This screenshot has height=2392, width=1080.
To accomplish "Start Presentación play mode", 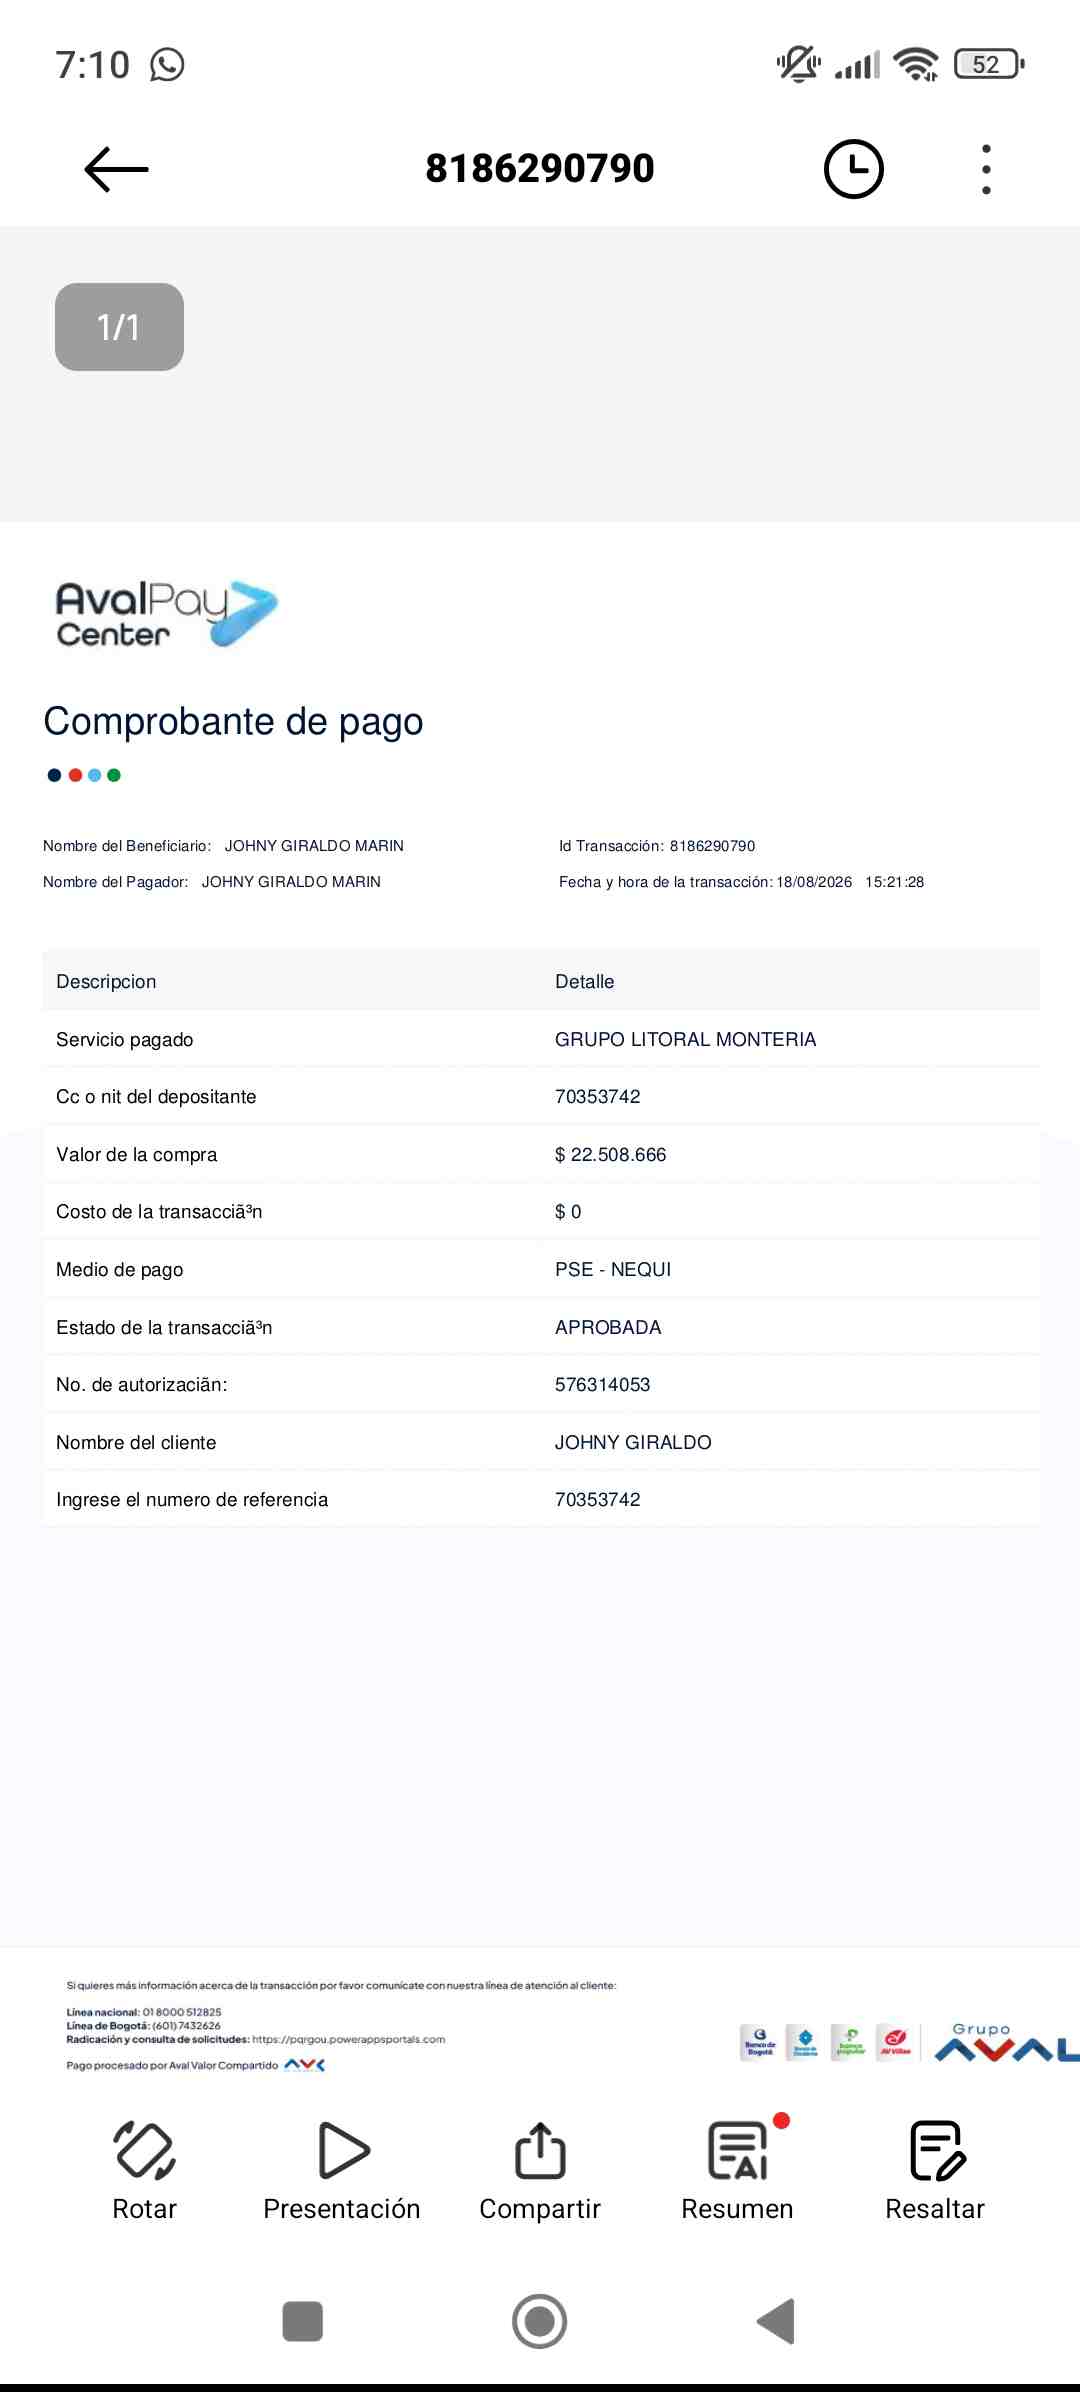I will click(343, 2150).
